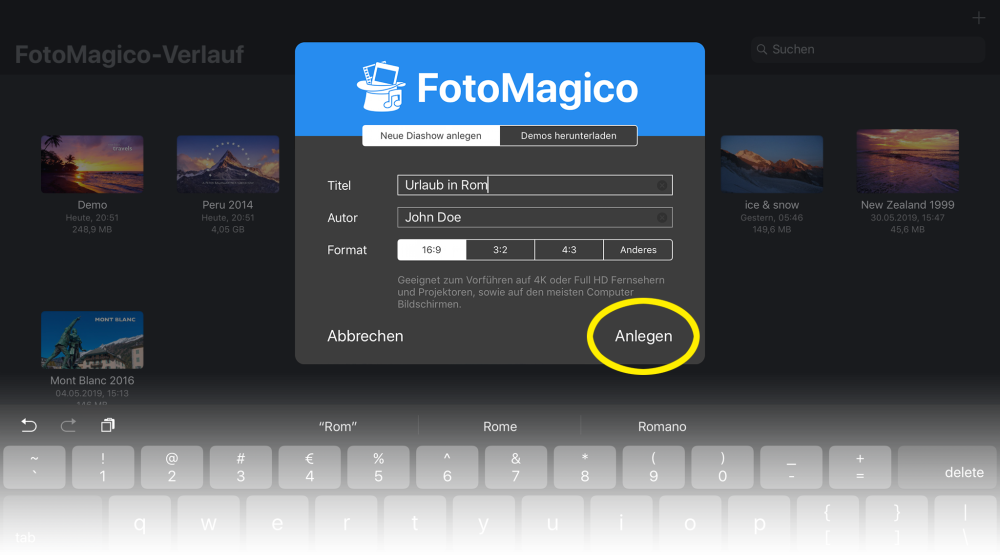The width and height of the screenshot is (1000, 560).
Task: Tap the FotoMagico-Verlauf heading
Action: 129,54
